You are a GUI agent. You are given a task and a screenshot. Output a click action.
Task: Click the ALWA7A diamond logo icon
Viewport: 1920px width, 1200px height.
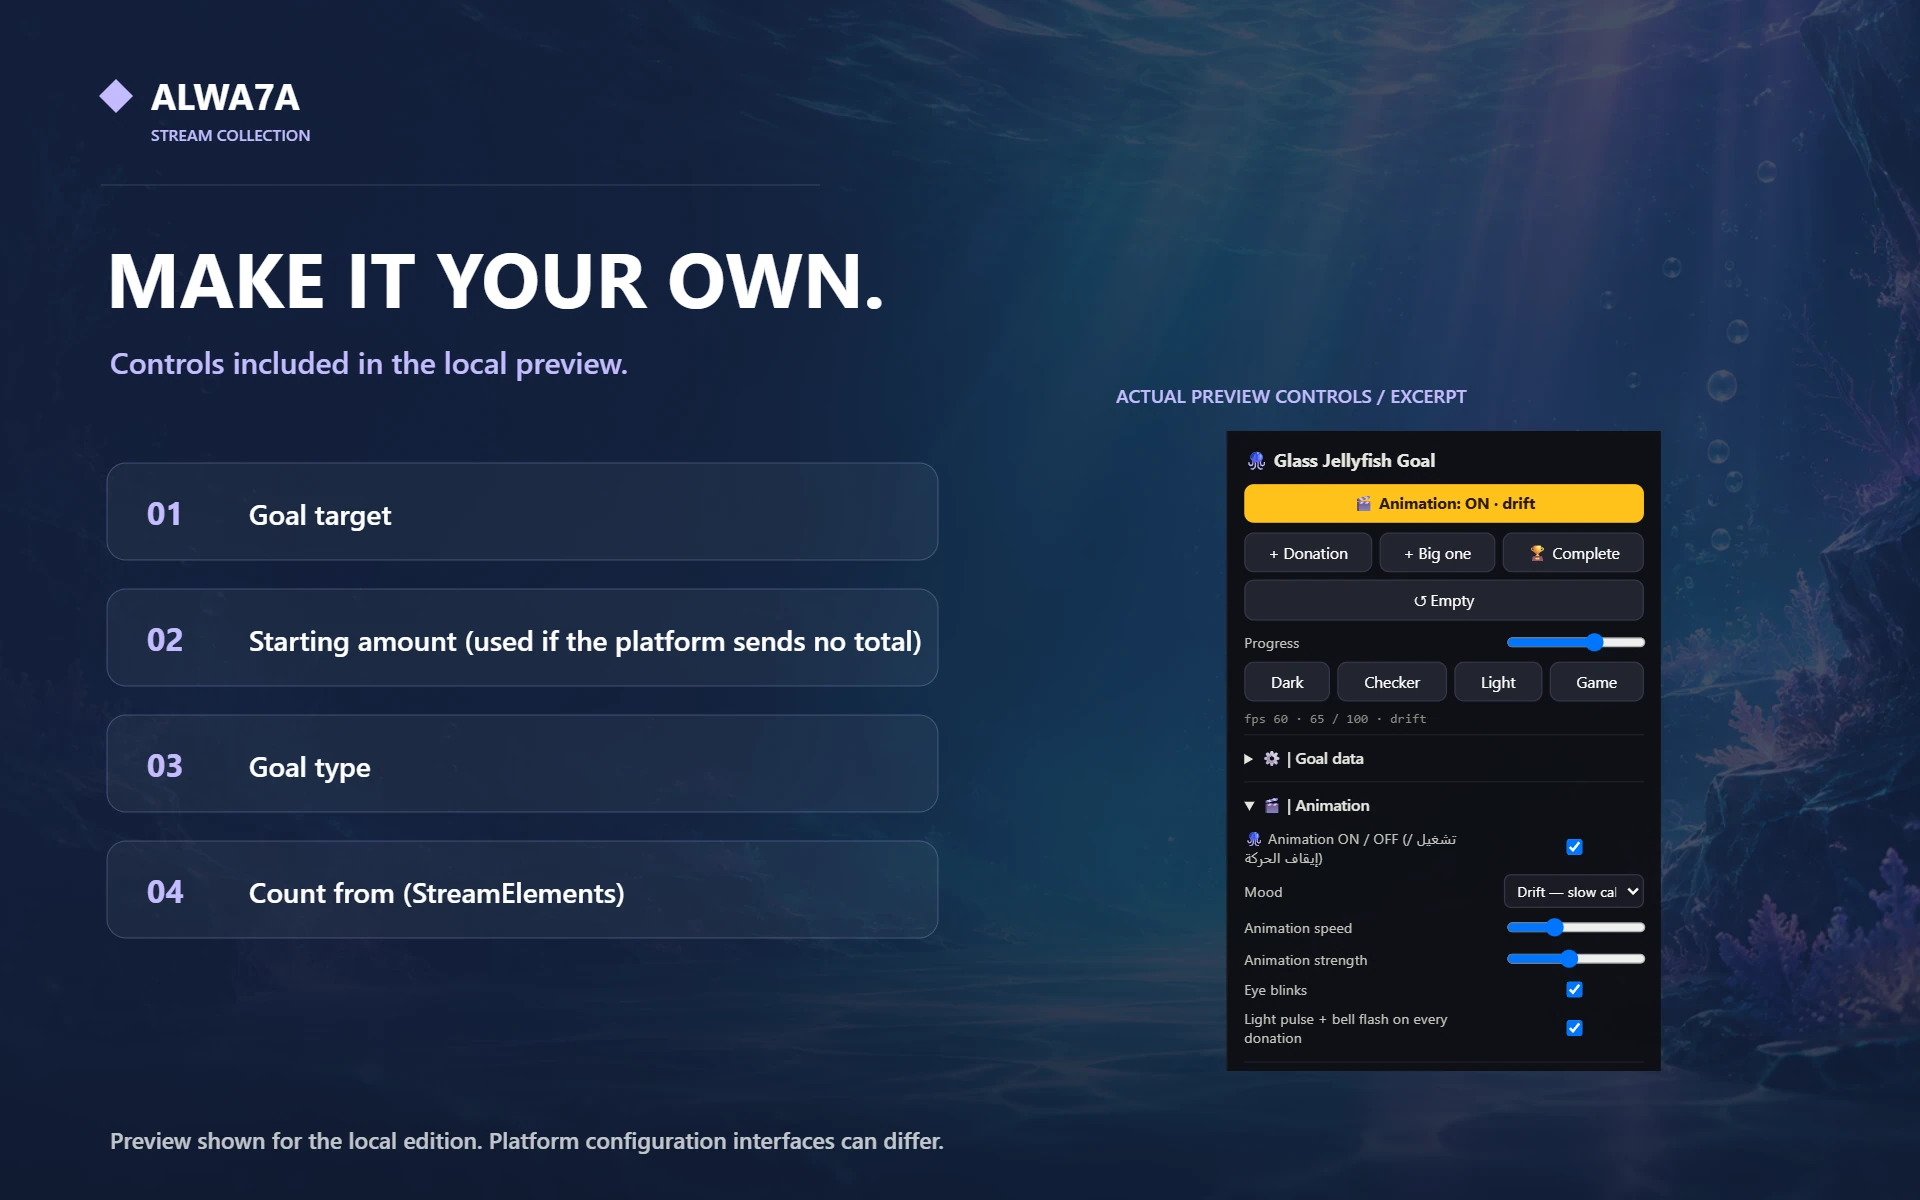116,96
